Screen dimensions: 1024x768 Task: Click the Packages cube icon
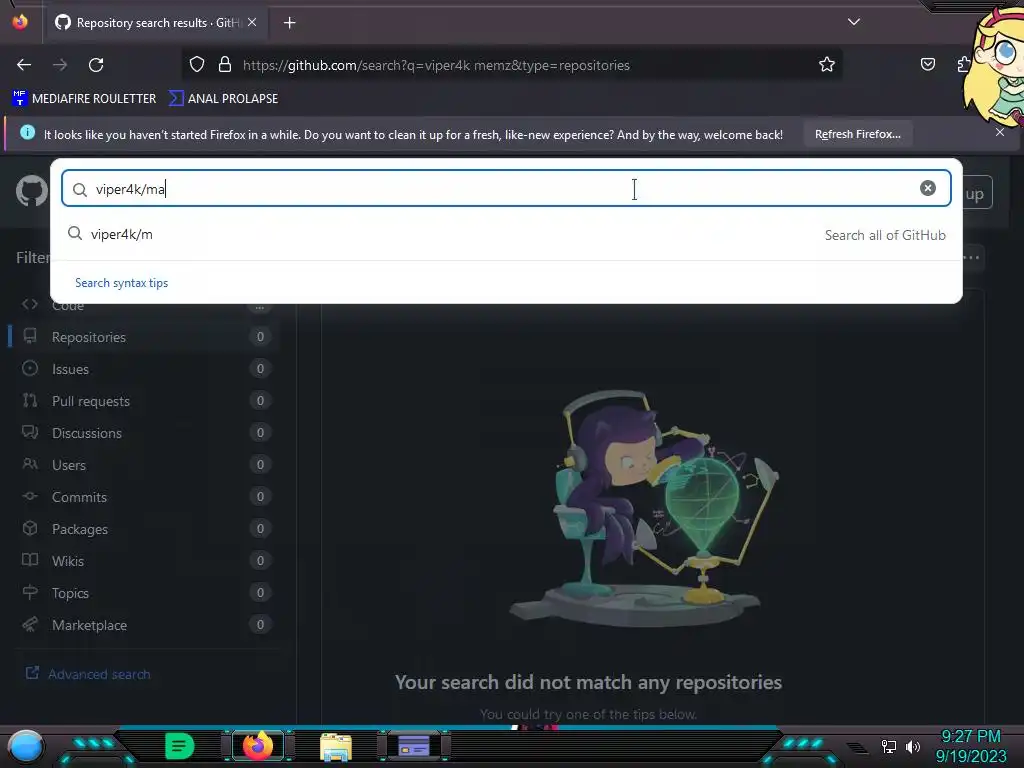point(30,528)
